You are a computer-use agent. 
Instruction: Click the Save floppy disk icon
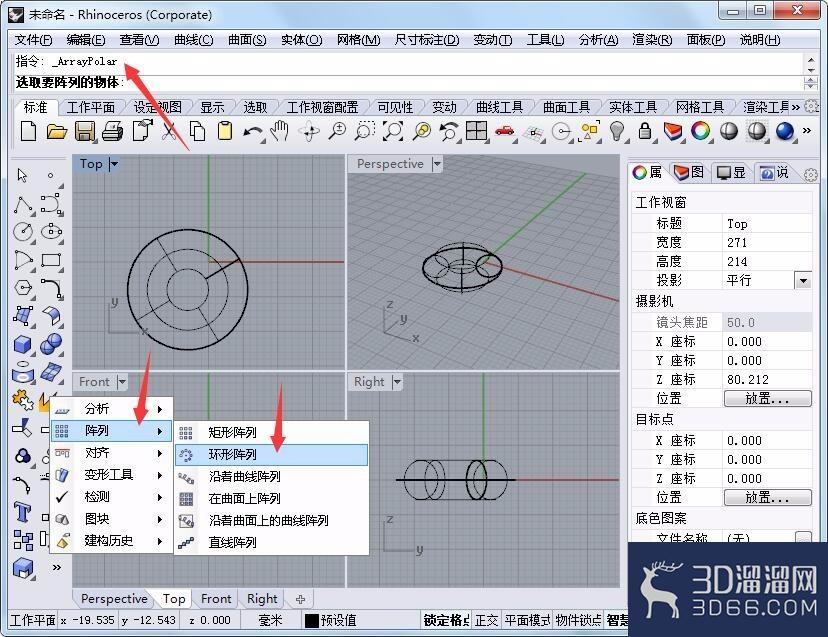coord(84,131)
